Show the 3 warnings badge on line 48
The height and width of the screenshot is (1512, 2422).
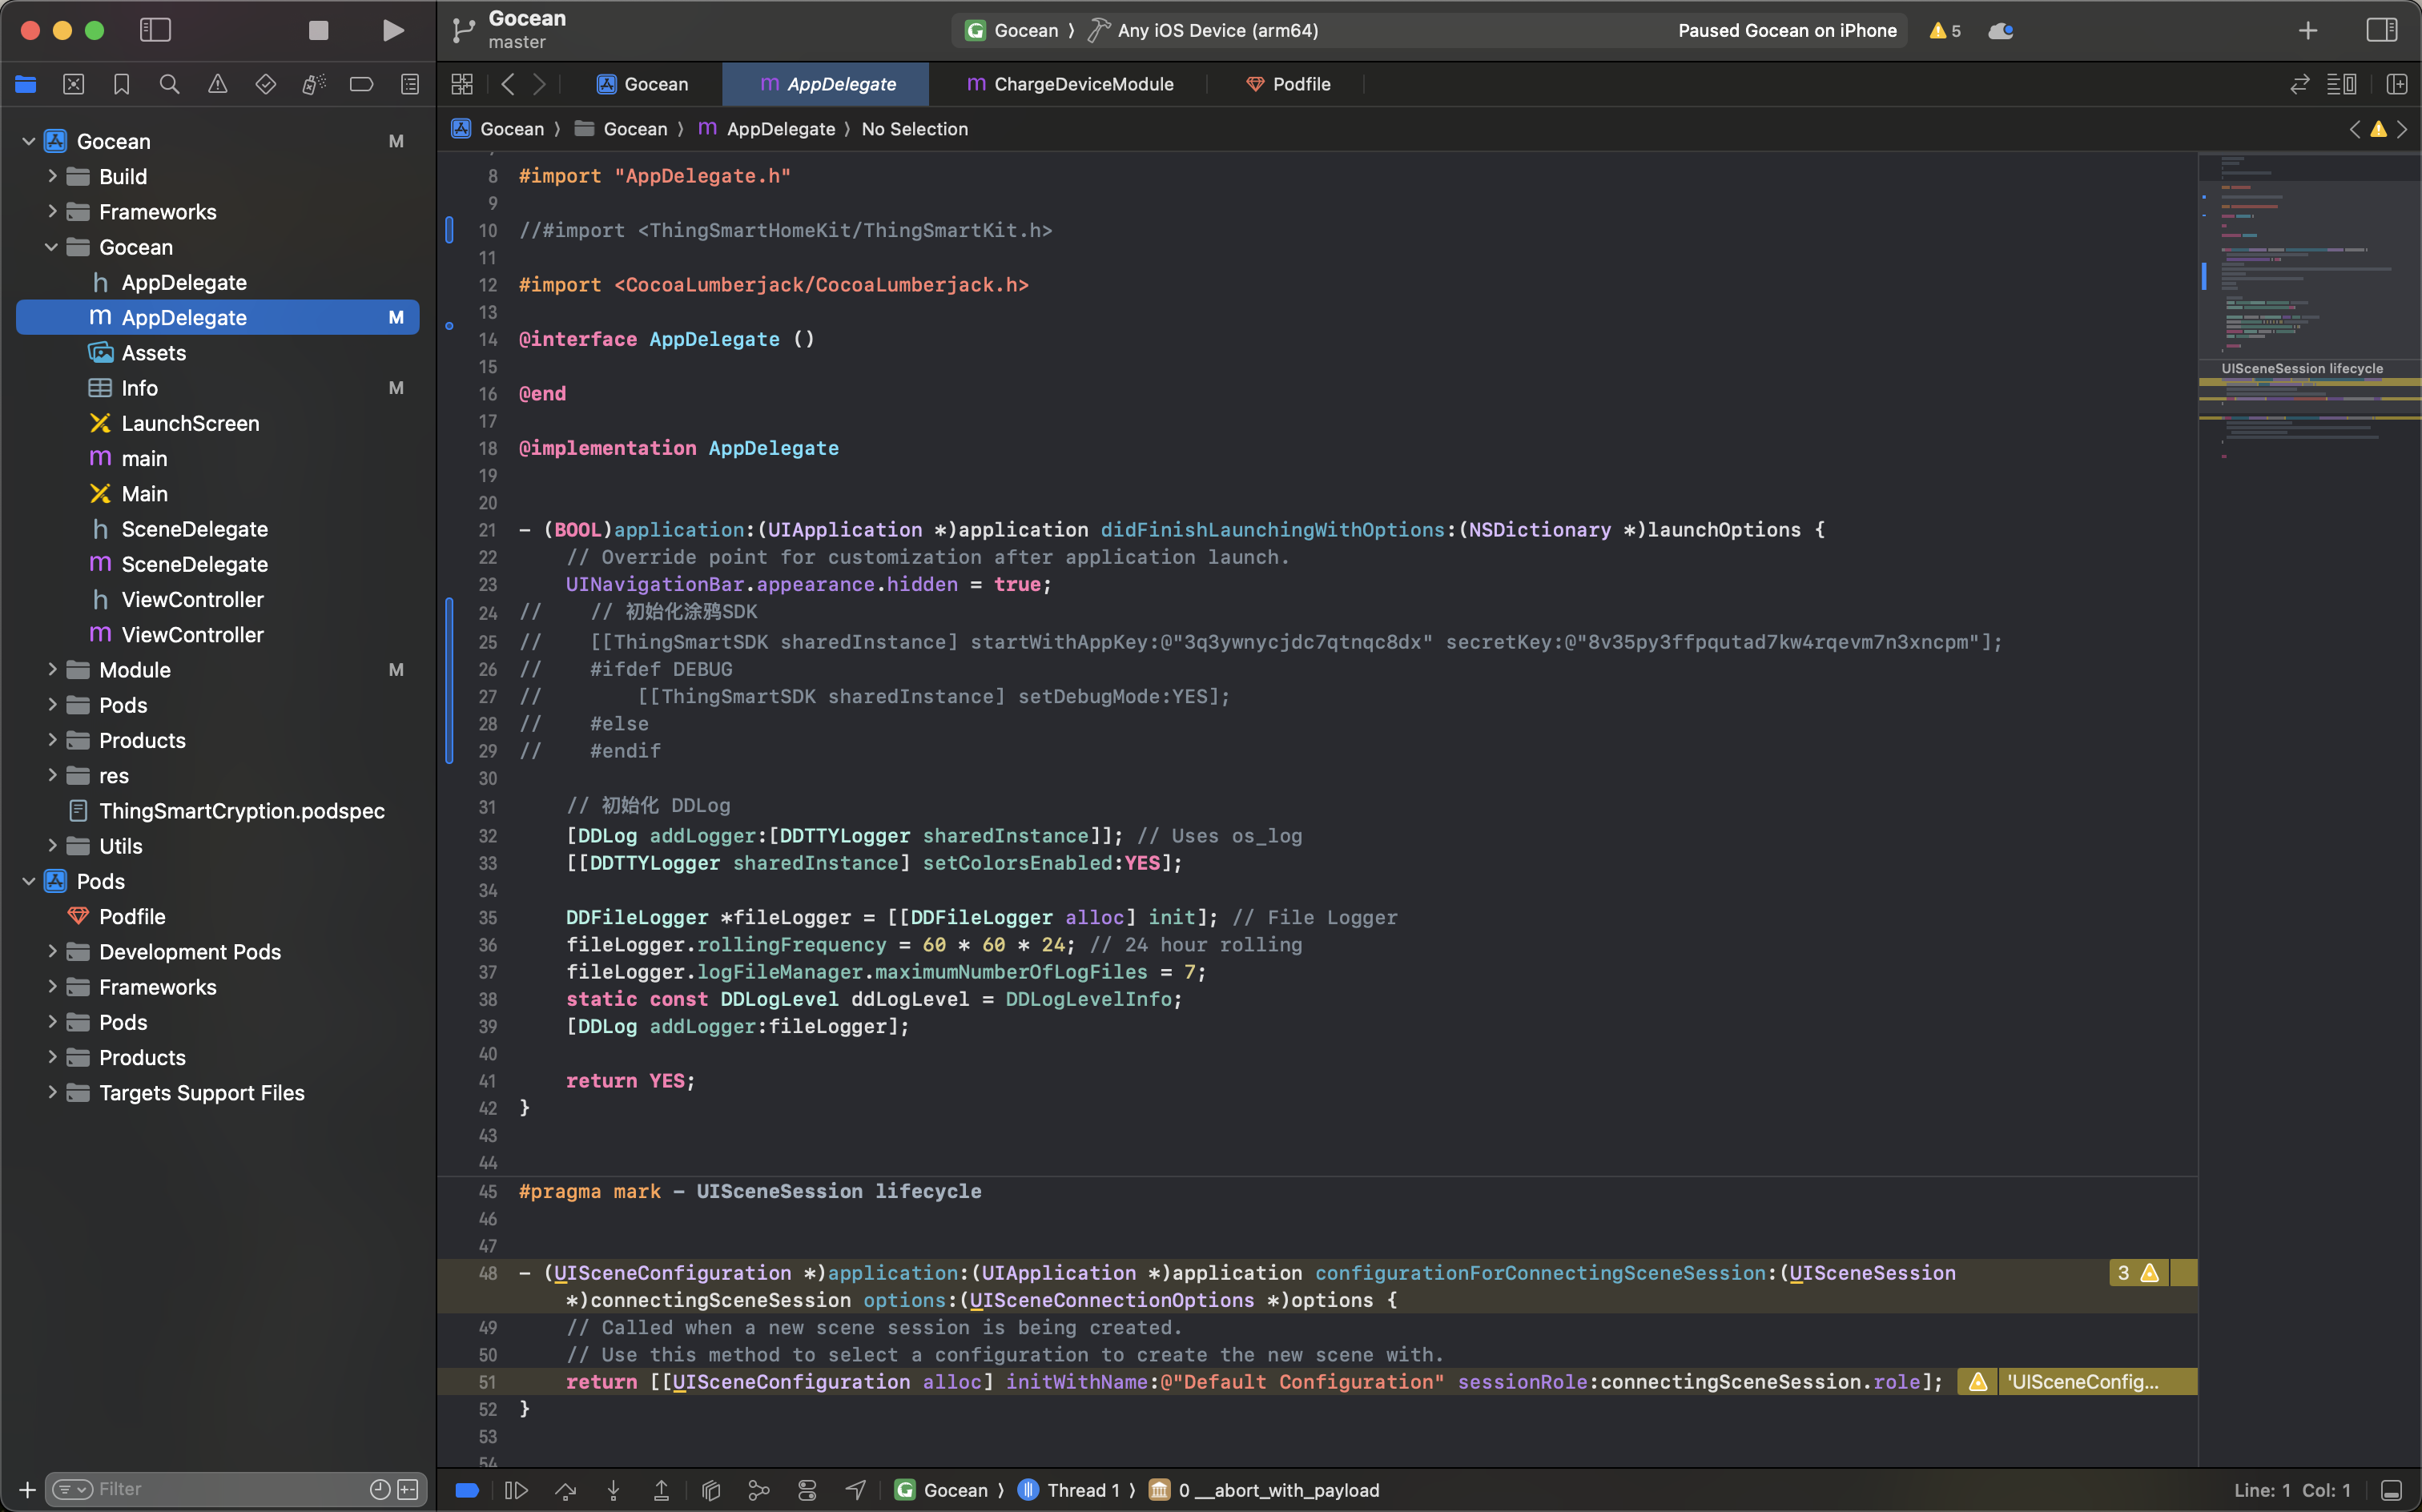tap(2138, 1273)
